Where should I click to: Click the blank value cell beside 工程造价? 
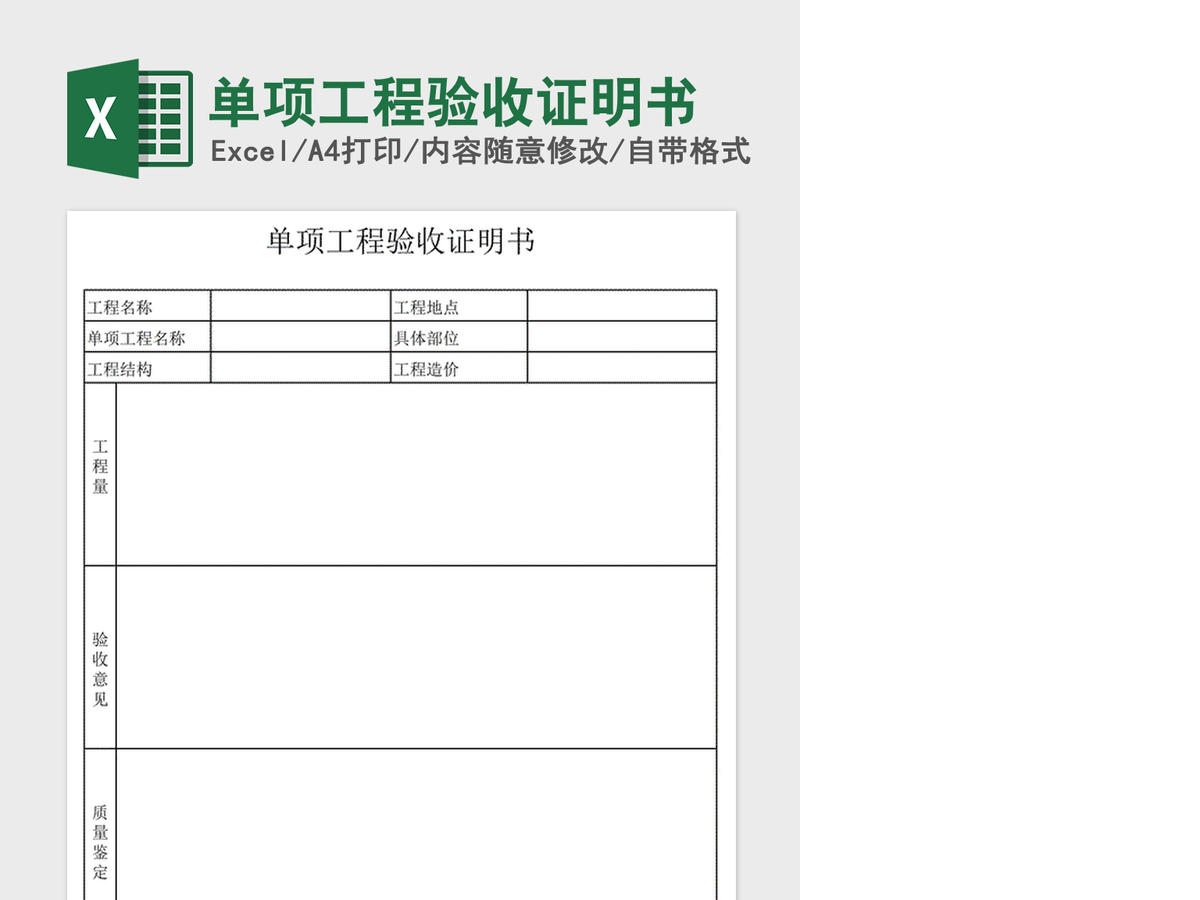(622, 368)
